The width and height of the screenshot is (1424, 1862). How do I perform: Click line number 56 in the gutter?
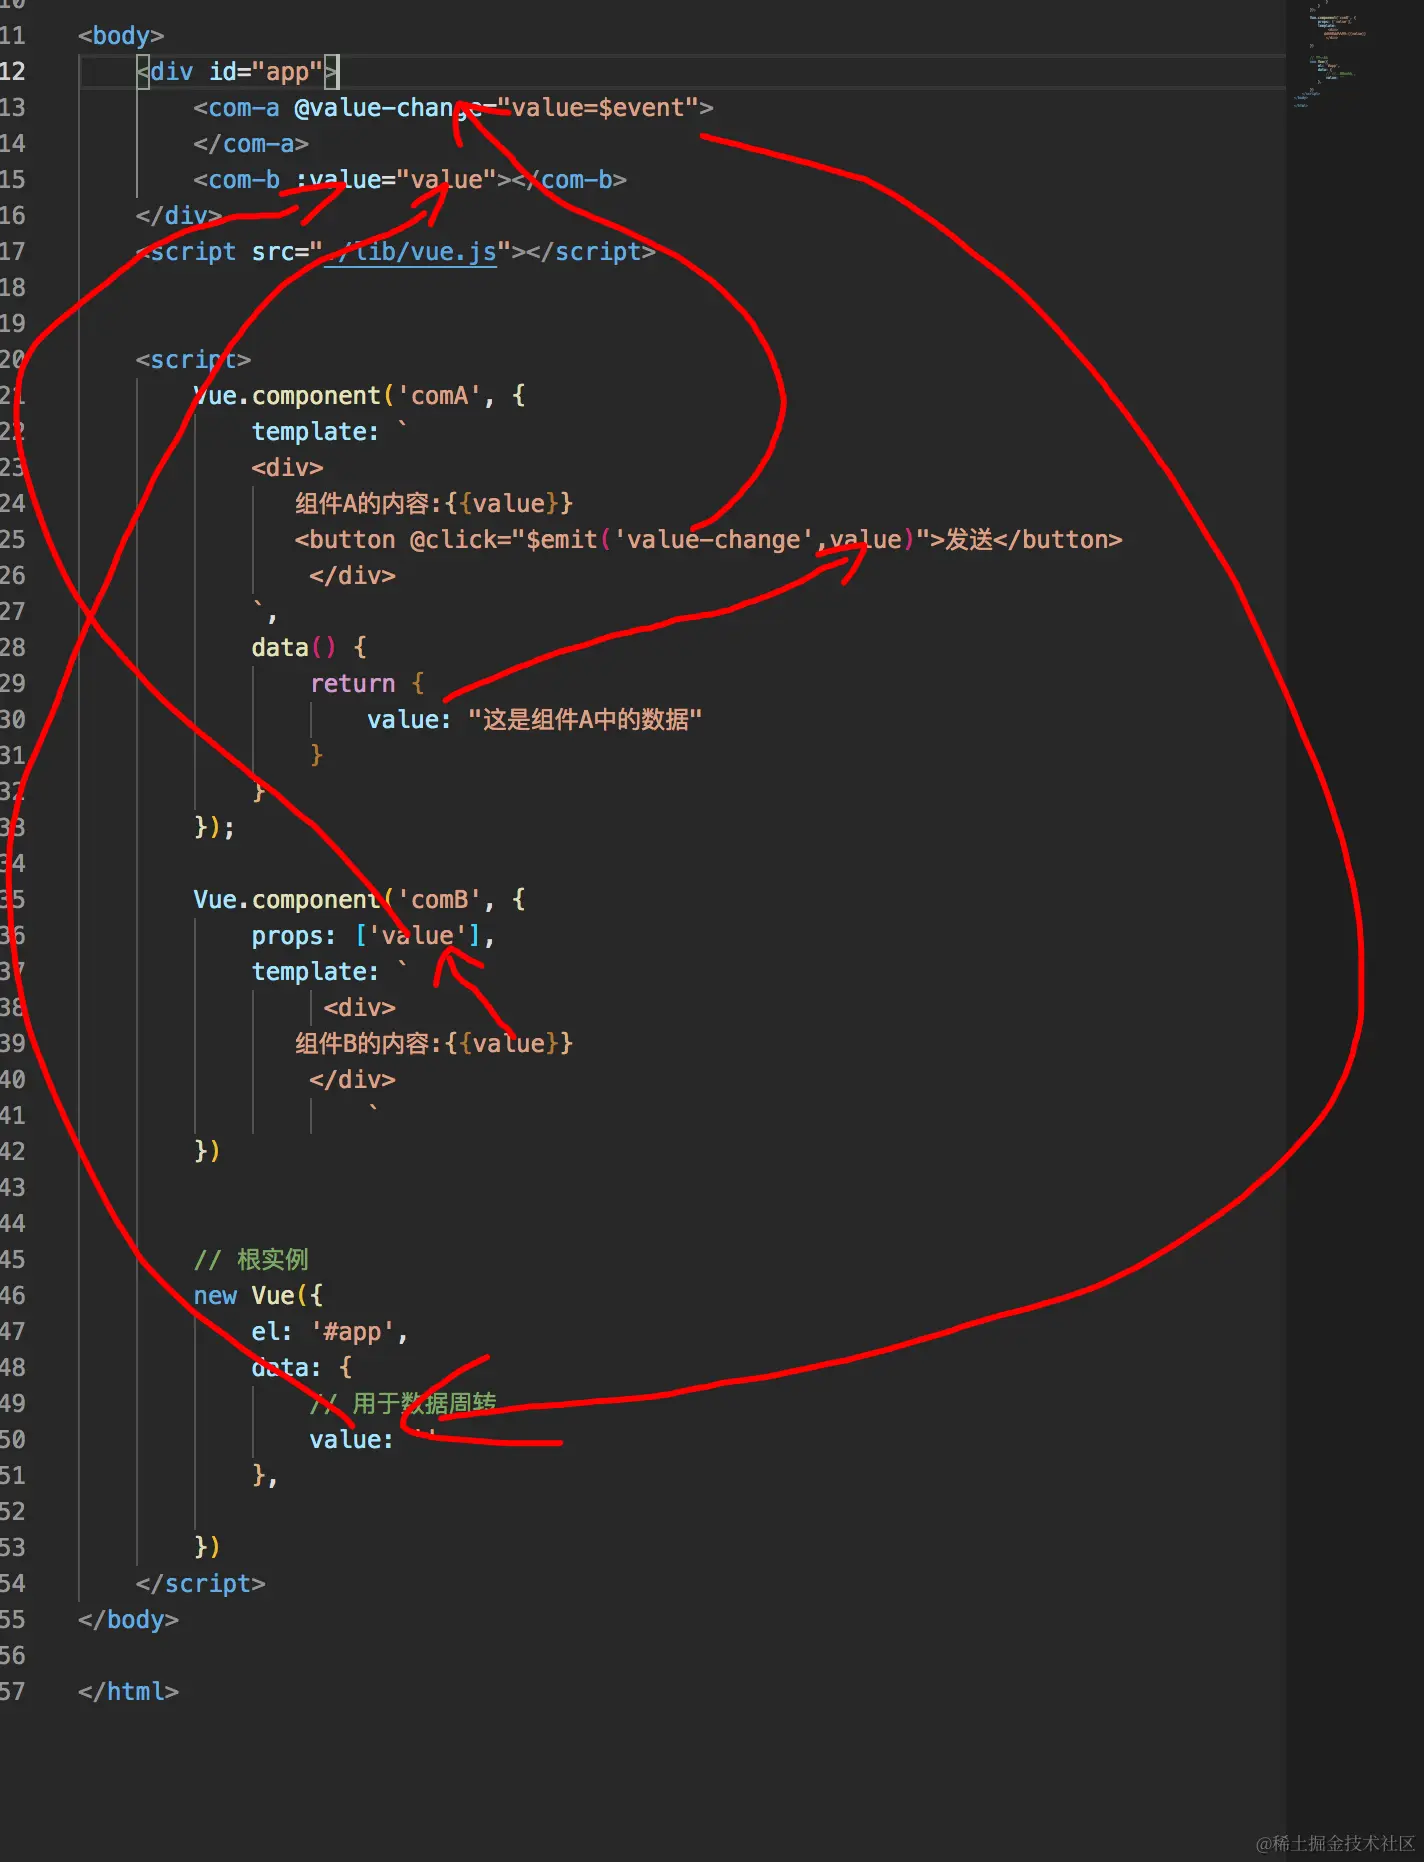tap(13, 1656)
